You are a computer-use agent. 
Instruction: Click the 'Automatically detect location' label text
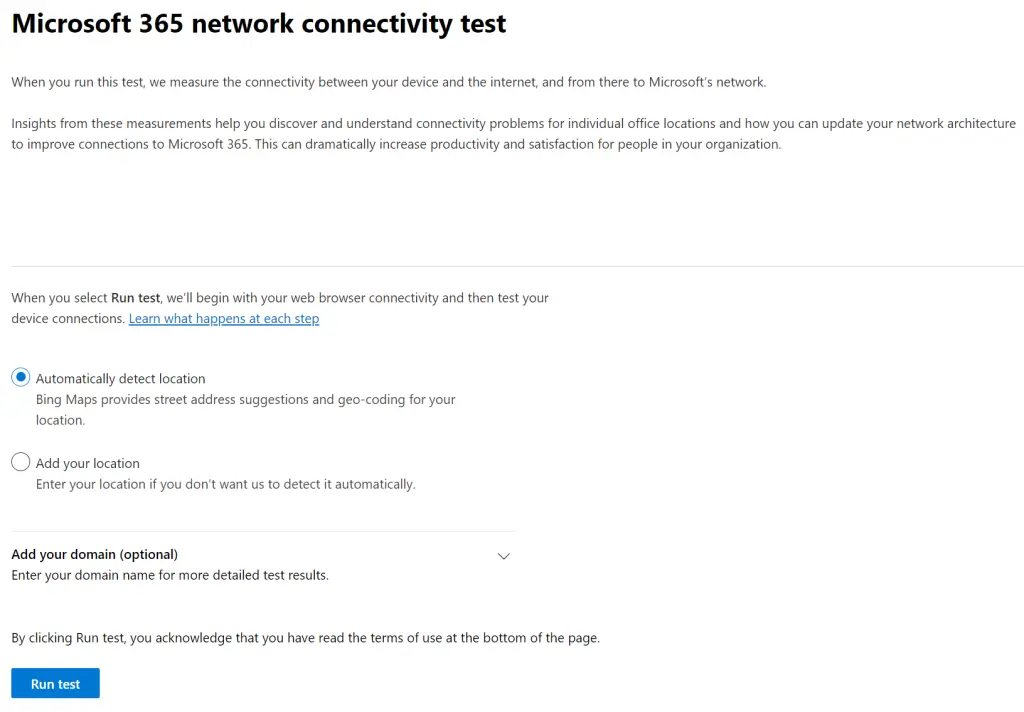120,379
